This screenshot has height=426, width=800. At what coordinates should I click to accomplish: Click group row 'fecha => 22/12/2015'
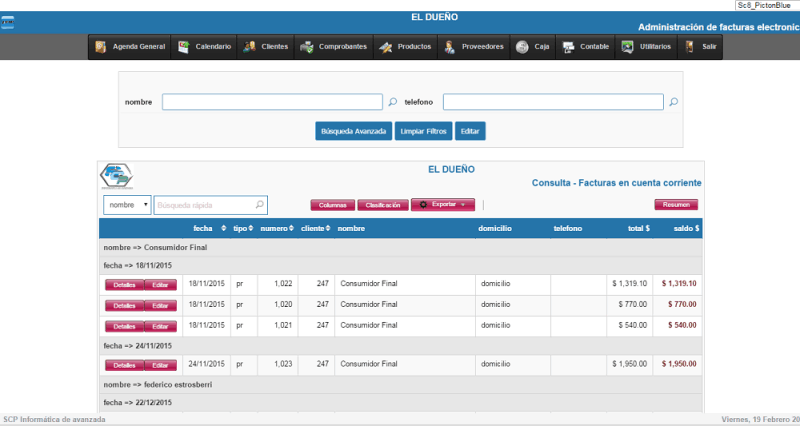[401, 403]
